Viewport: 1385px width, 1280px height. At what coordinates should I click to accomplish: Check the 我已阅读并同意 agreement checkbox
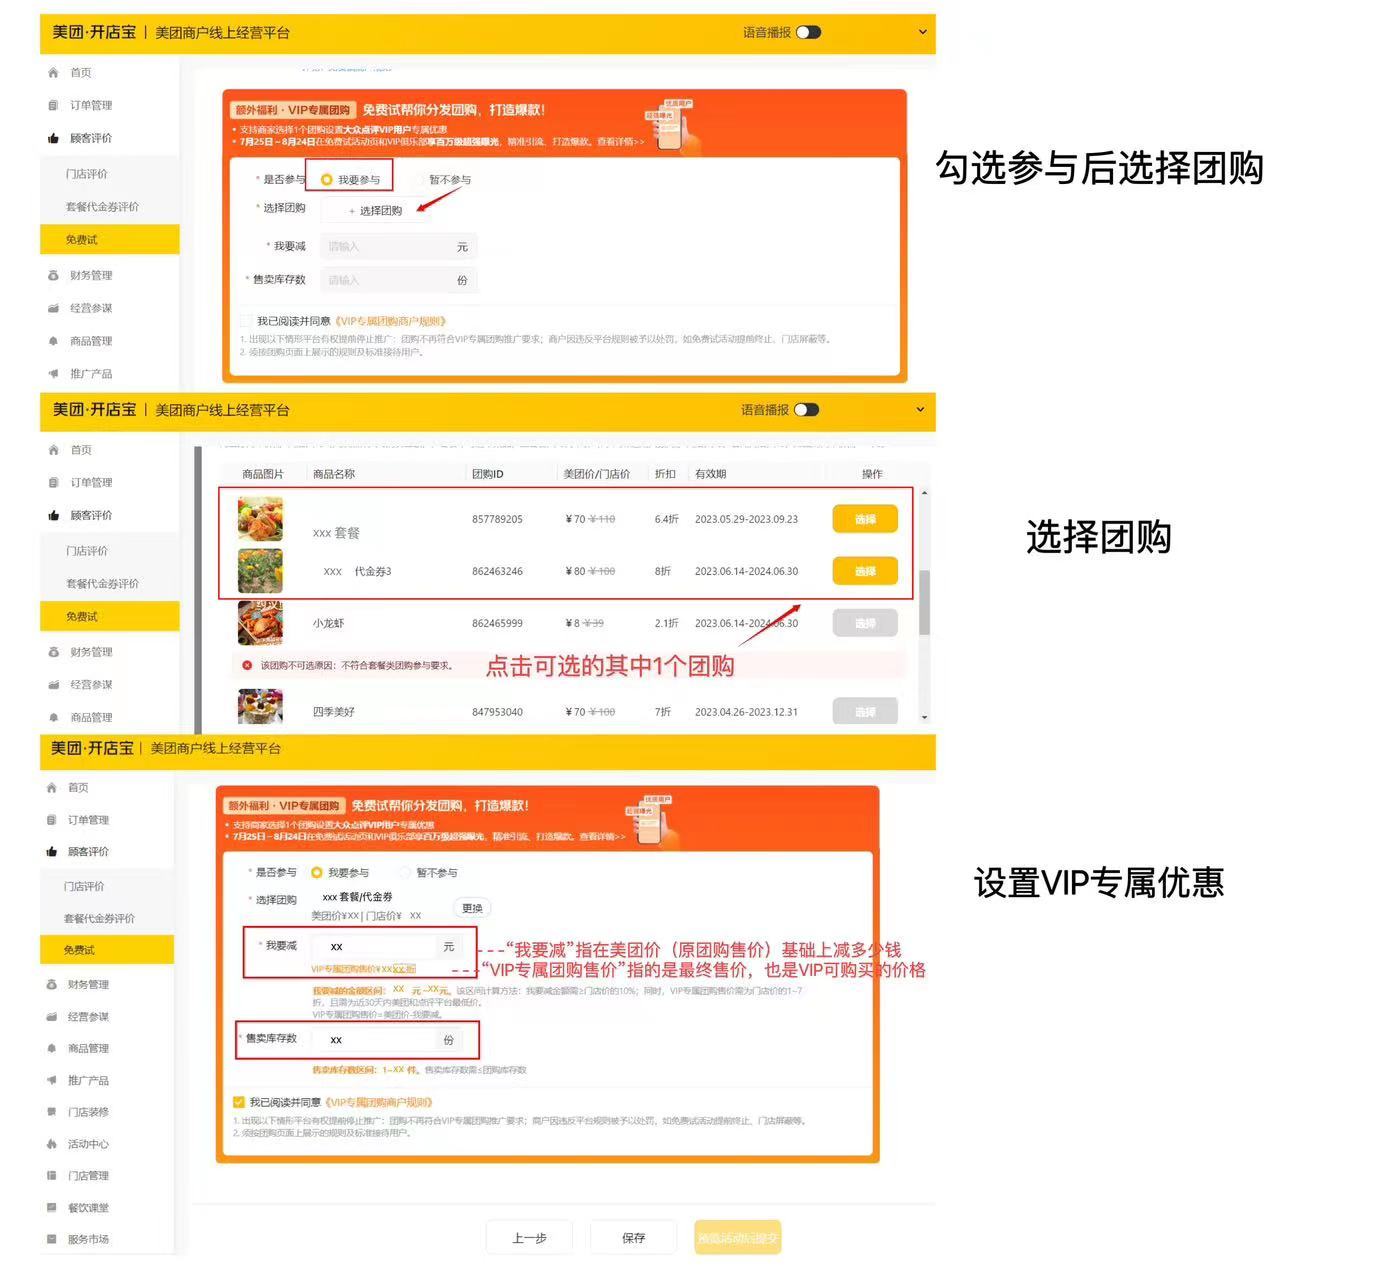245,321
